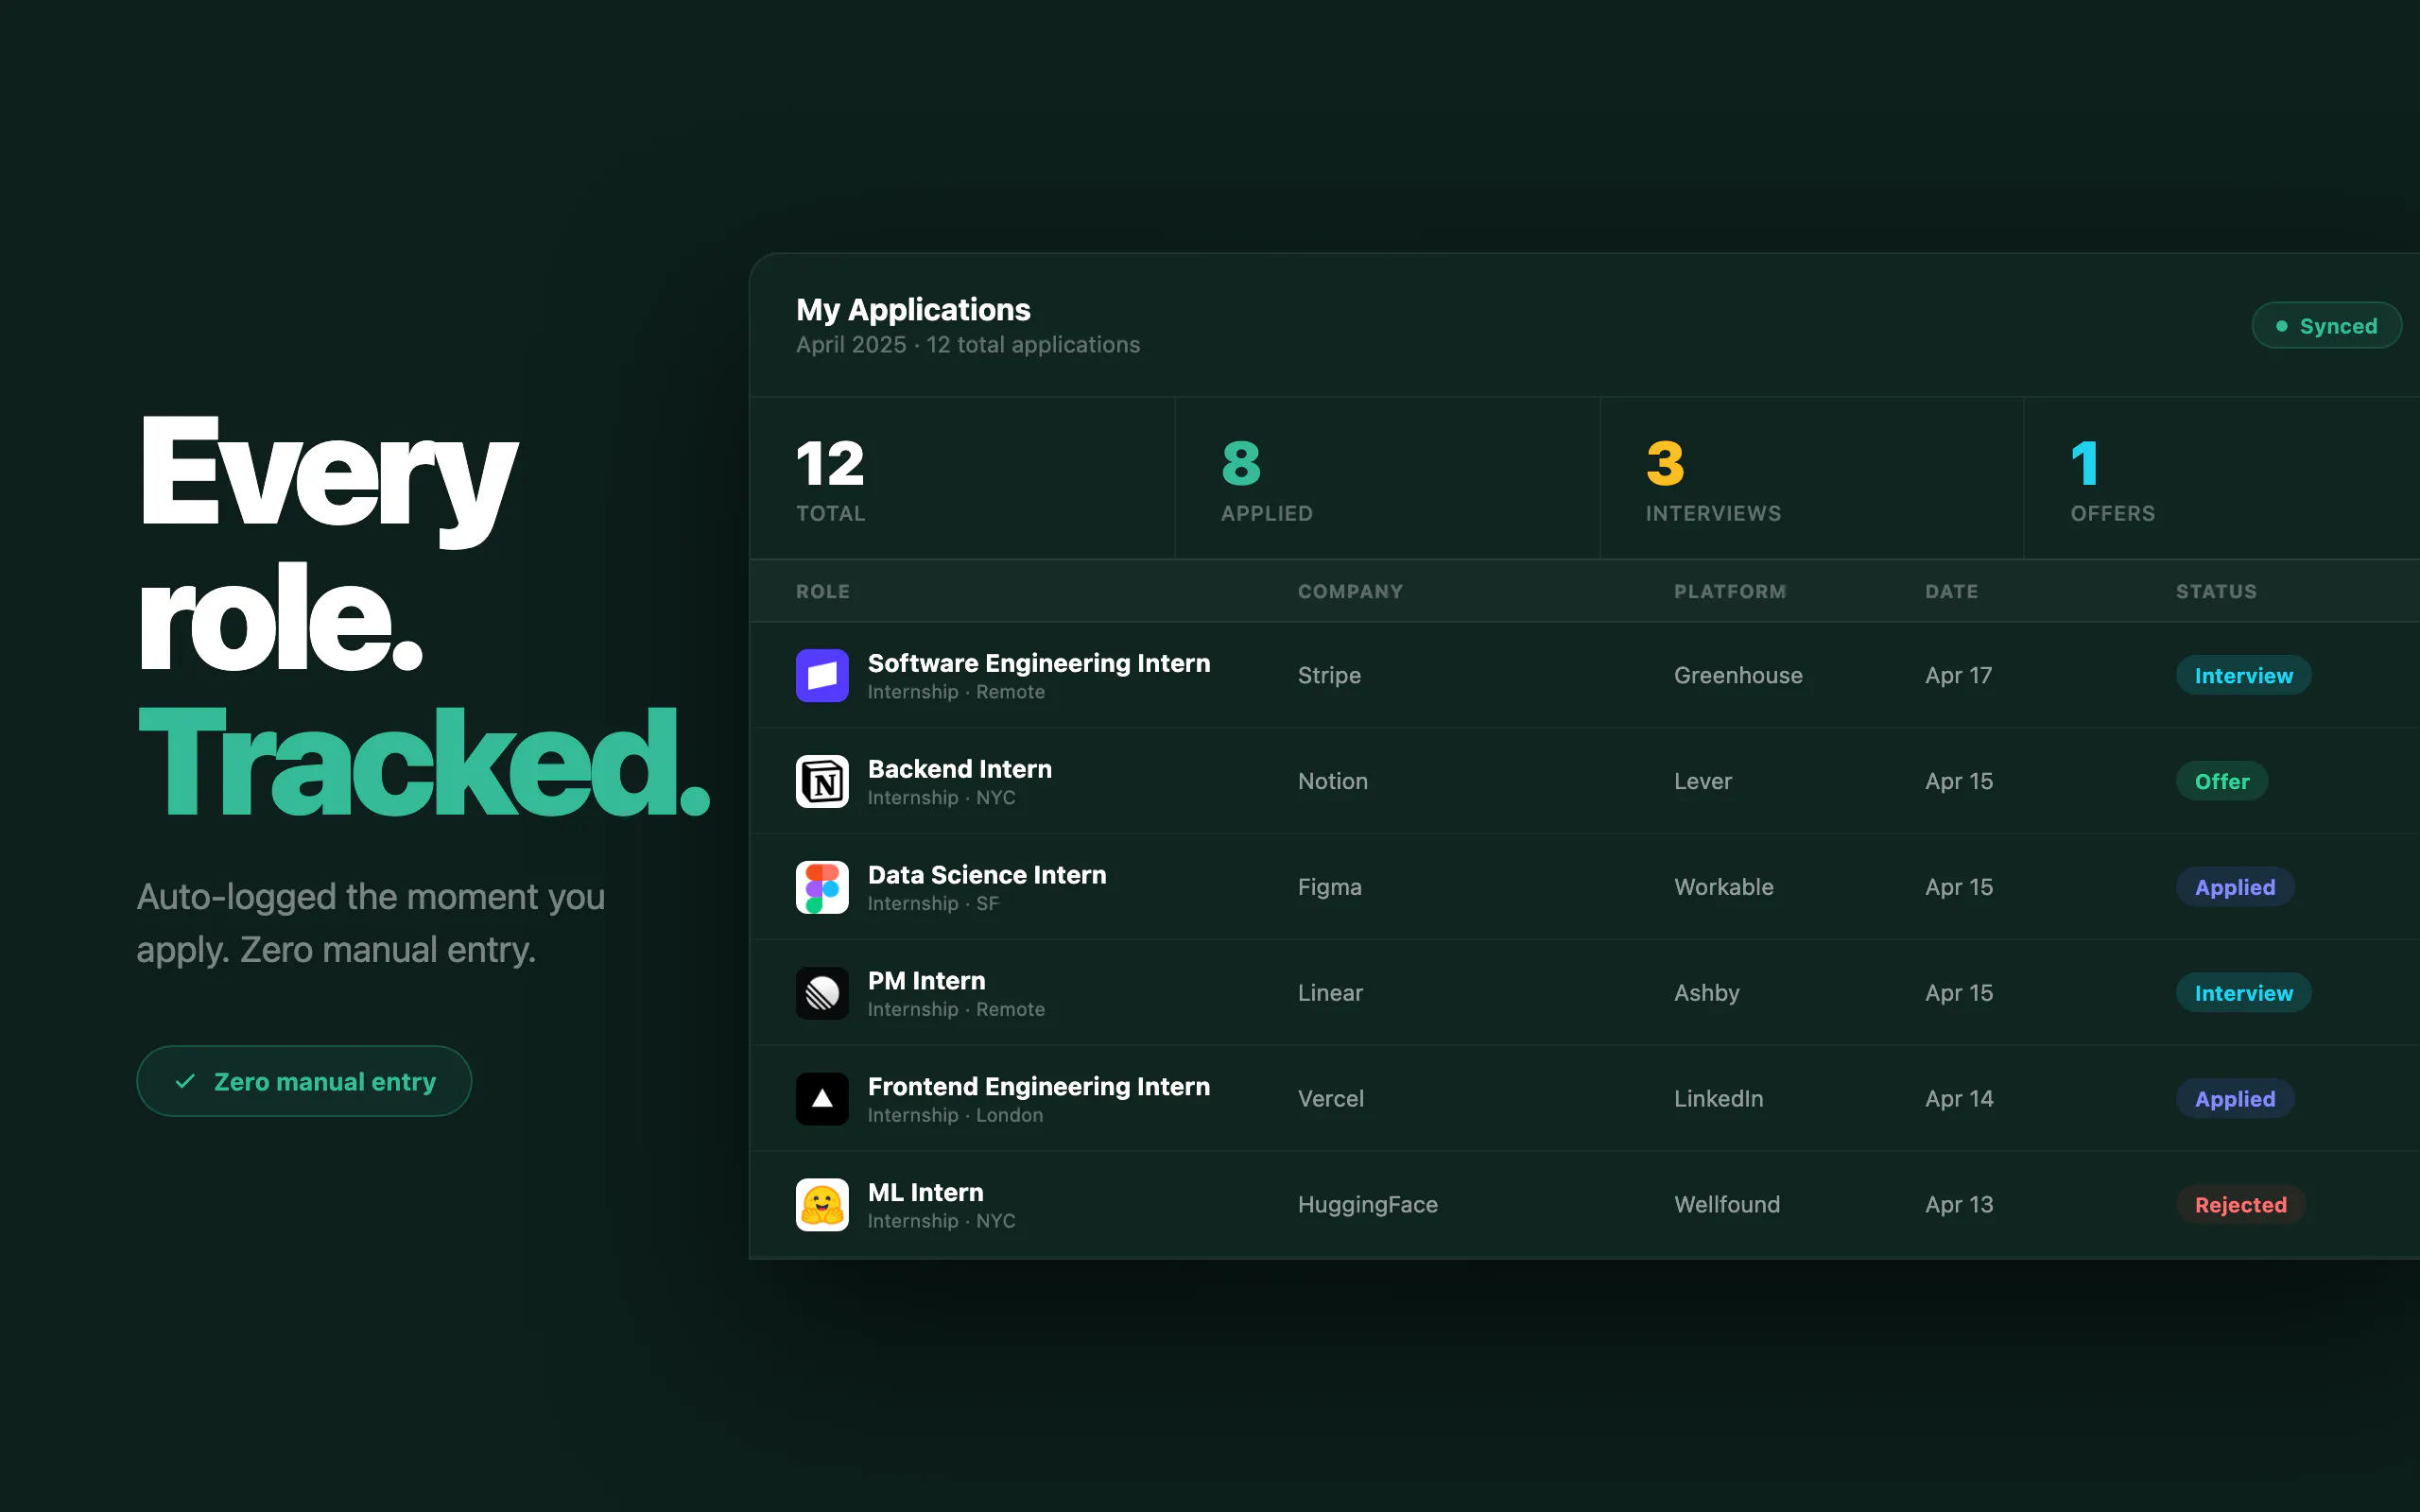Click the Apr 15 date in Notion row
Screen dimensions: 2420x1512
click(1959, 781)
